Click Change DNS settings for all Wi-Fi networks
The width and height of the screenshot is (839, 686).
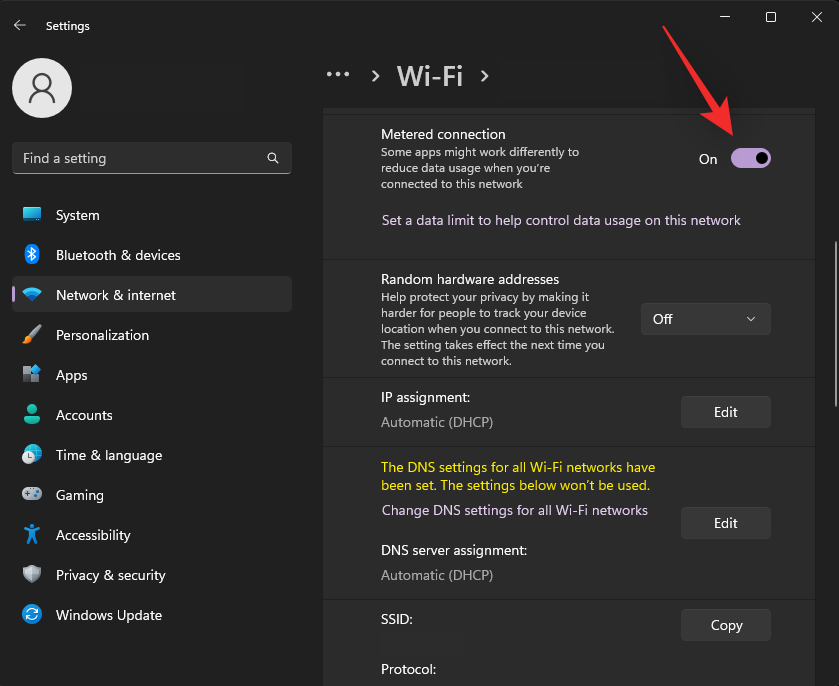[514, 510]
